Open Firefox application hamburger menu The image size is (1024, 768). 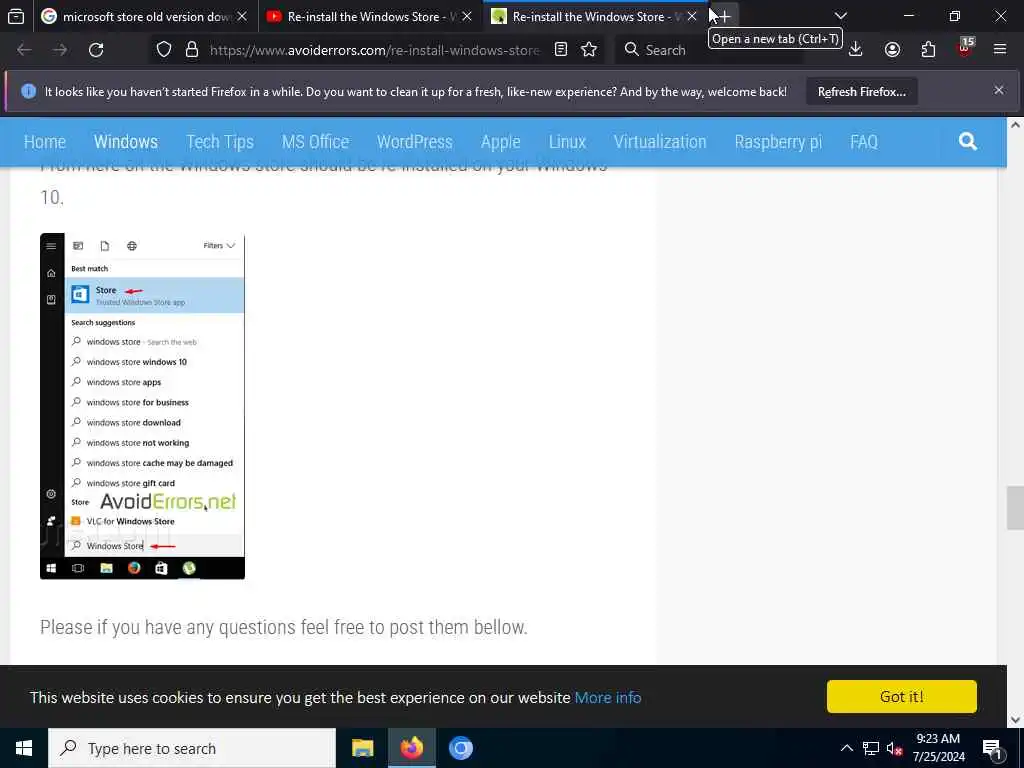1000,49
